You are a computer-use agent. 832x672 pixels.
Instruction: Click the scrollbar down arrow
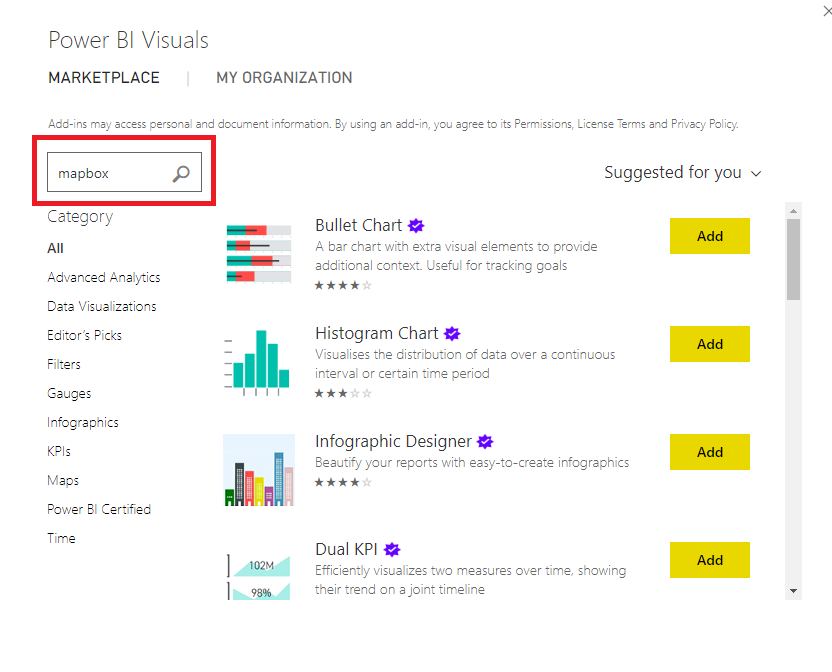tap(793, 591)
